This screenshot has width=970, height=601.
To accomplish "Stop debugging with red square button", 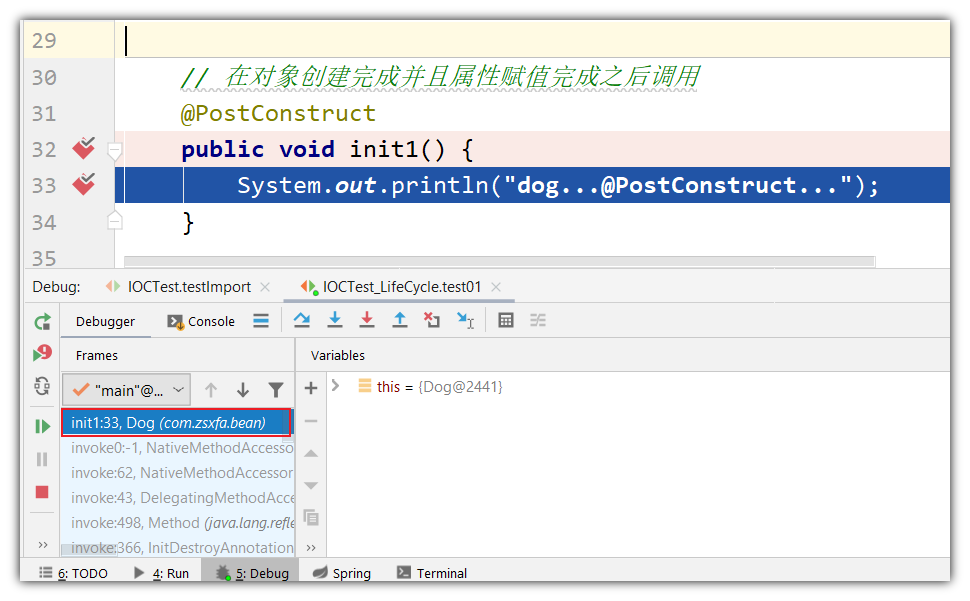I will (42, 492).
